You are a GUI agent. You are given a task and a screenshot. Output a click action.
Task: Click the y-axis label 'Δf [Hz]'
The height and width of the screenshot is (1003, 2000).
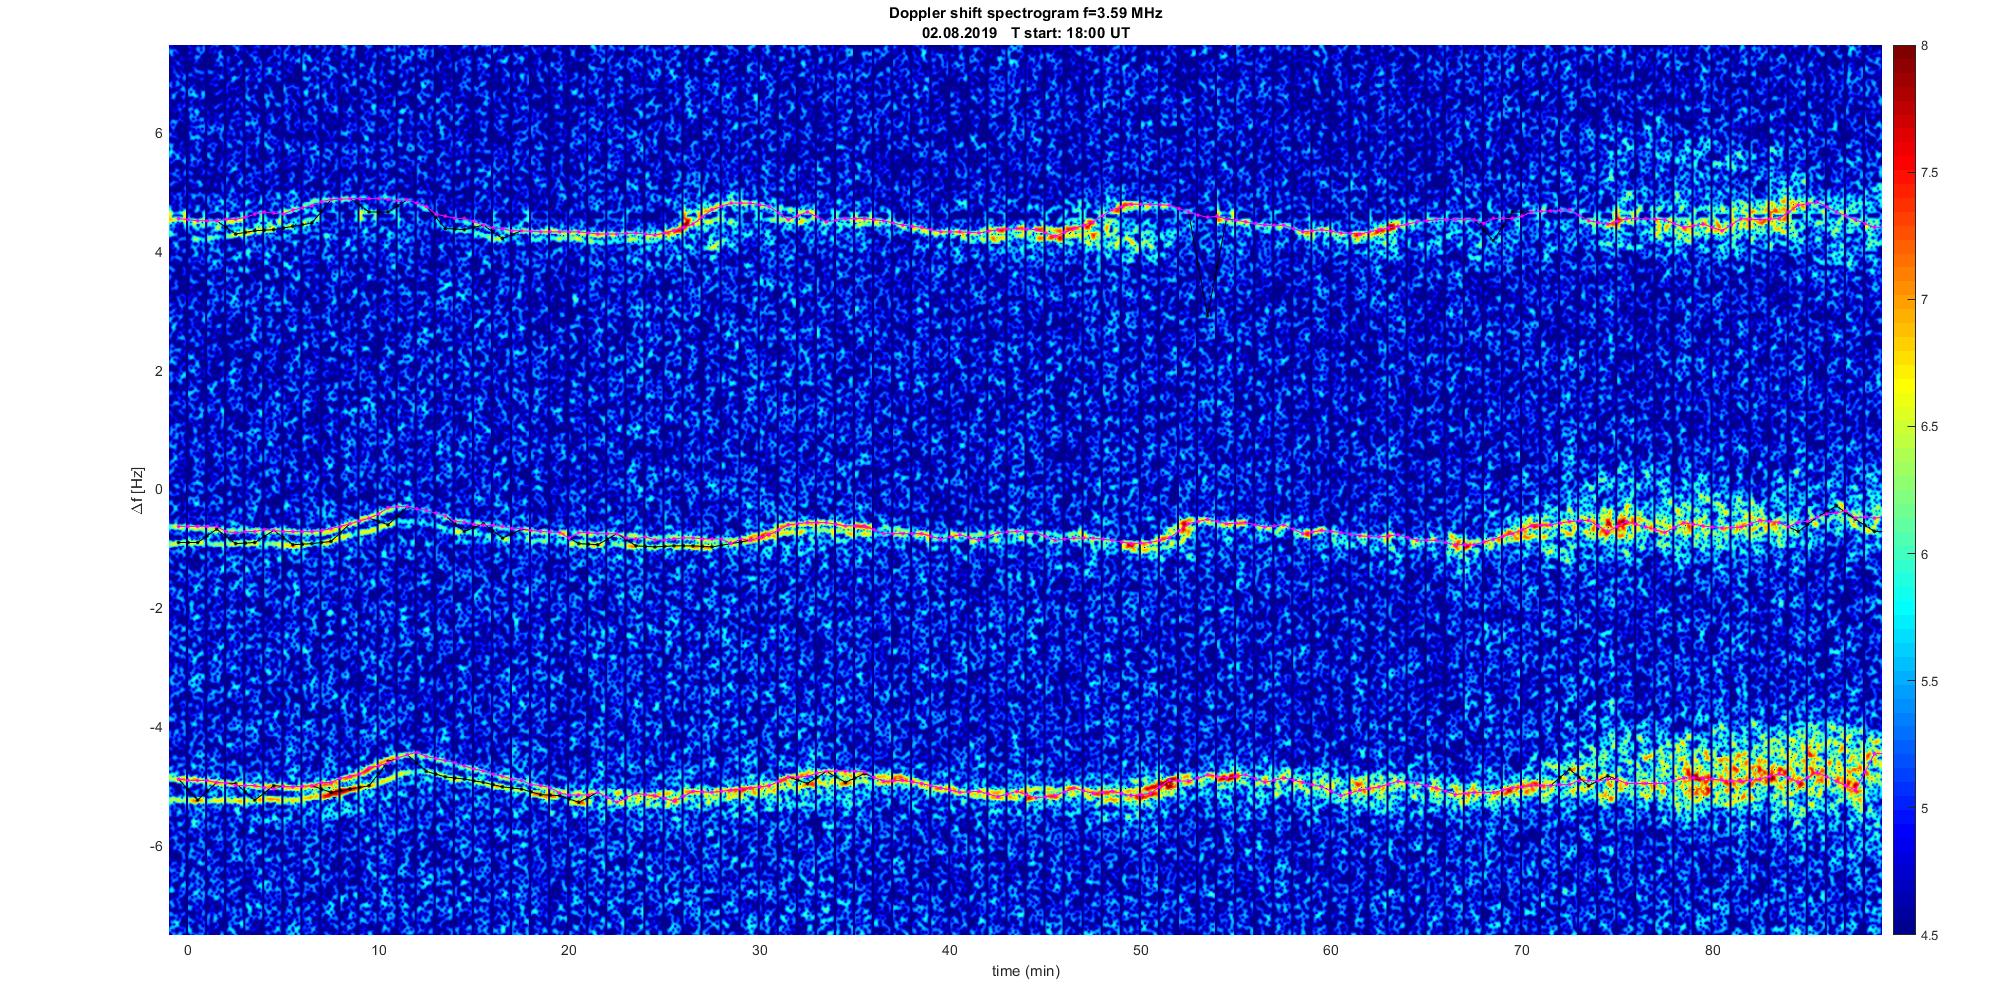[x=138, y=491]
